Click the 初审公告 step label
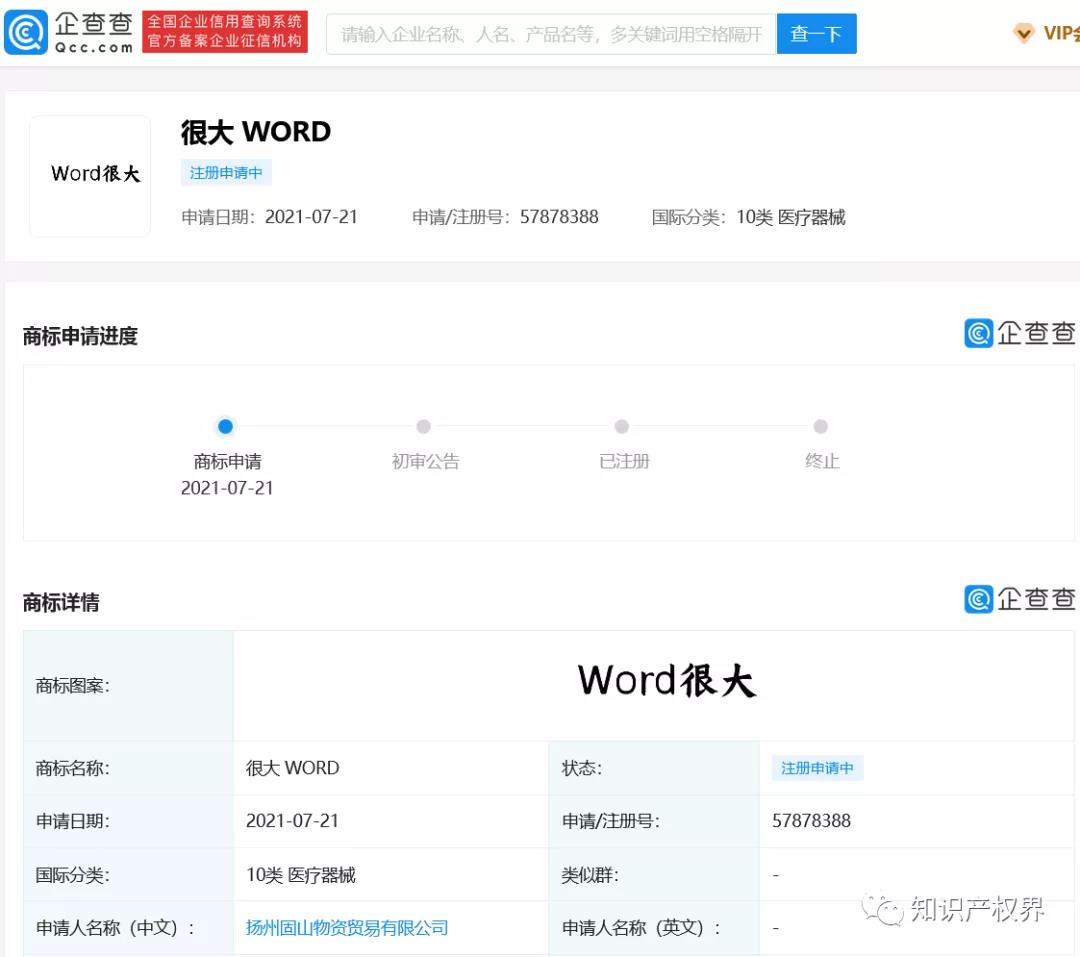 (425, 461)
